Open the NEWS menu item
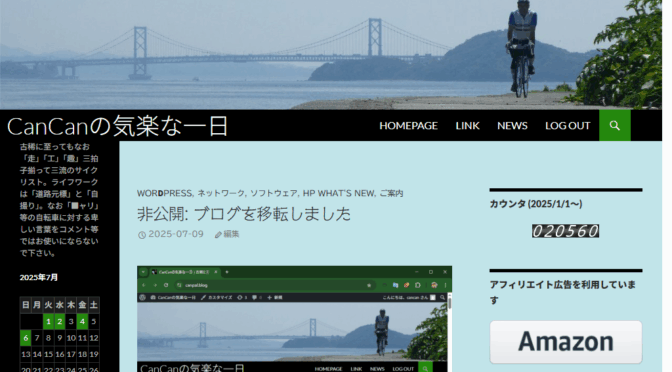Image resolution: width=672 pixels, height=372 pixels. 512,126
